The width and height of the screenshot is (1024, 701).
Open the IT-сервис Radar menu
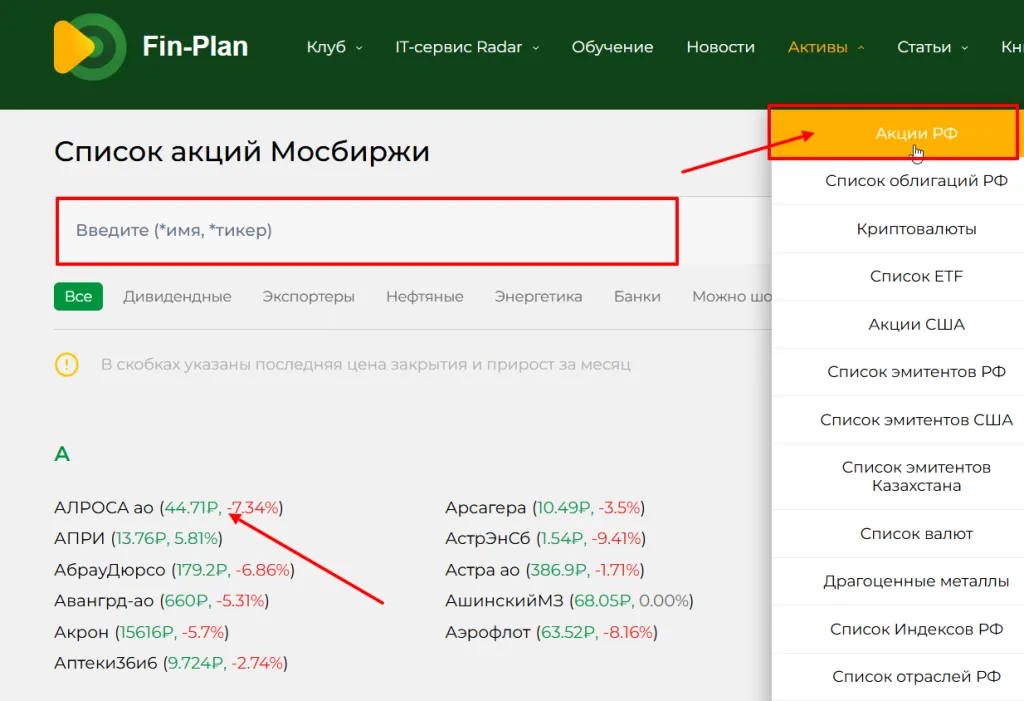(458, 47)
